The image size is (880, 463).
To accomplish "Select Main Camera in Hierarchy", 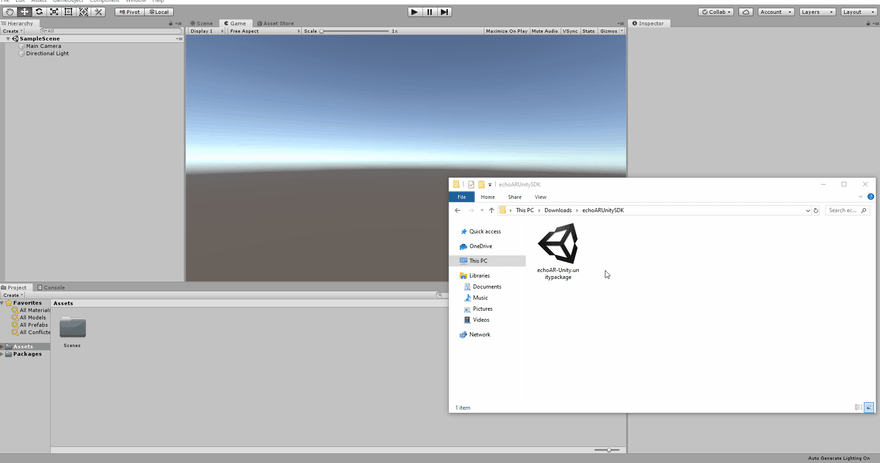I will coord(43,46).
